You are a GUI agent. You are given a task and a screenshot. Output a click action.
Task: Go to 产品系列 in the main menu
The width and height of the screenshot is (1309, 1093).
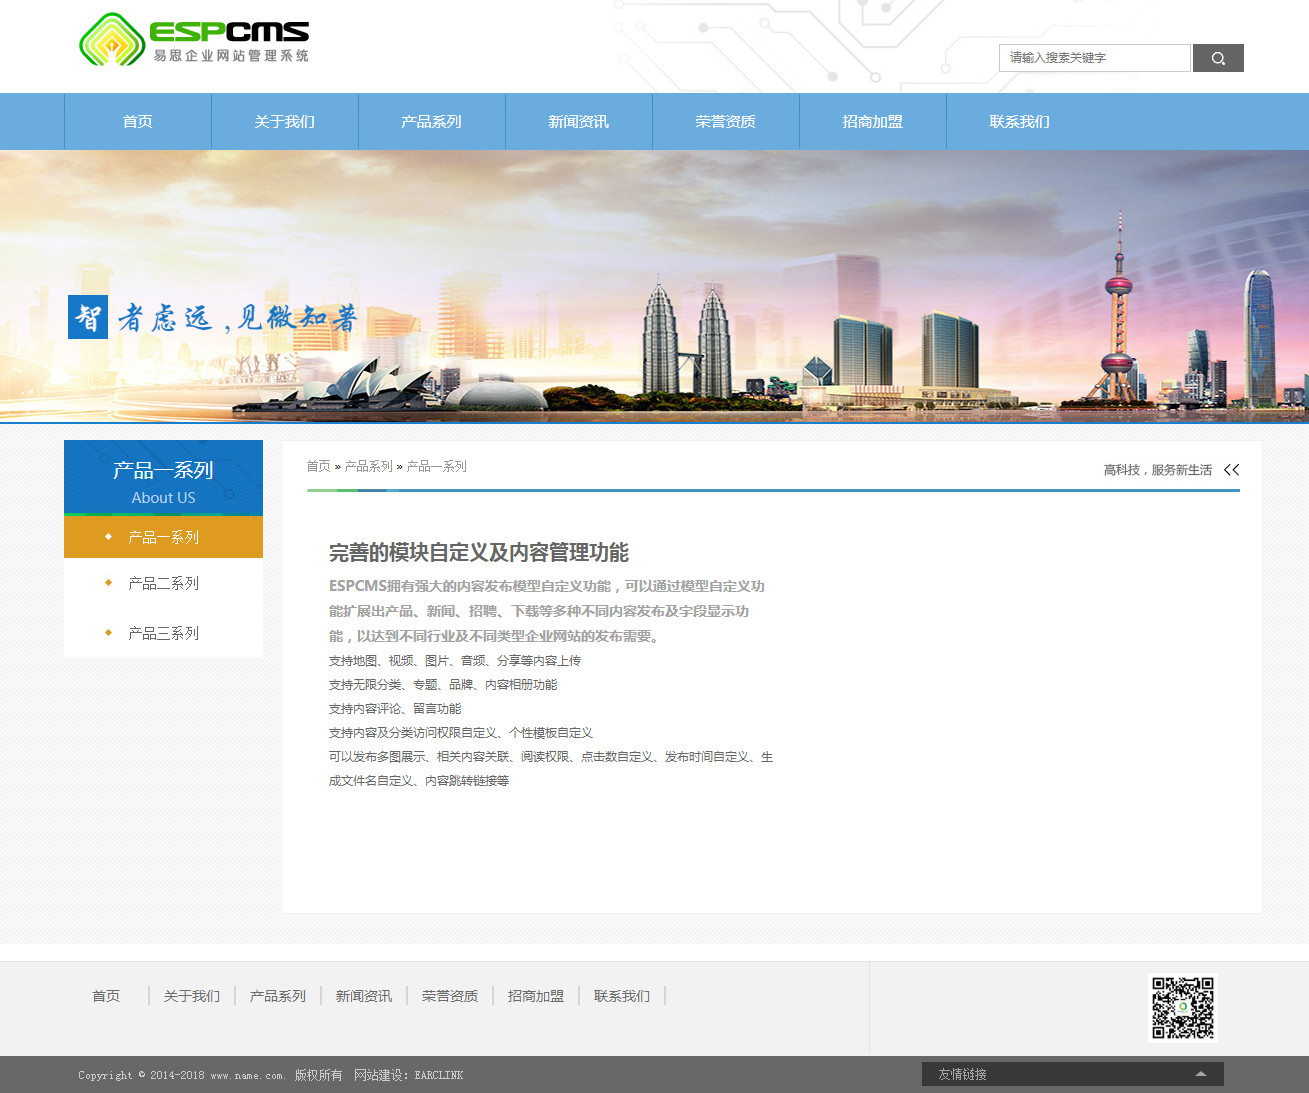pyautogui.click(x=432, y=122)
